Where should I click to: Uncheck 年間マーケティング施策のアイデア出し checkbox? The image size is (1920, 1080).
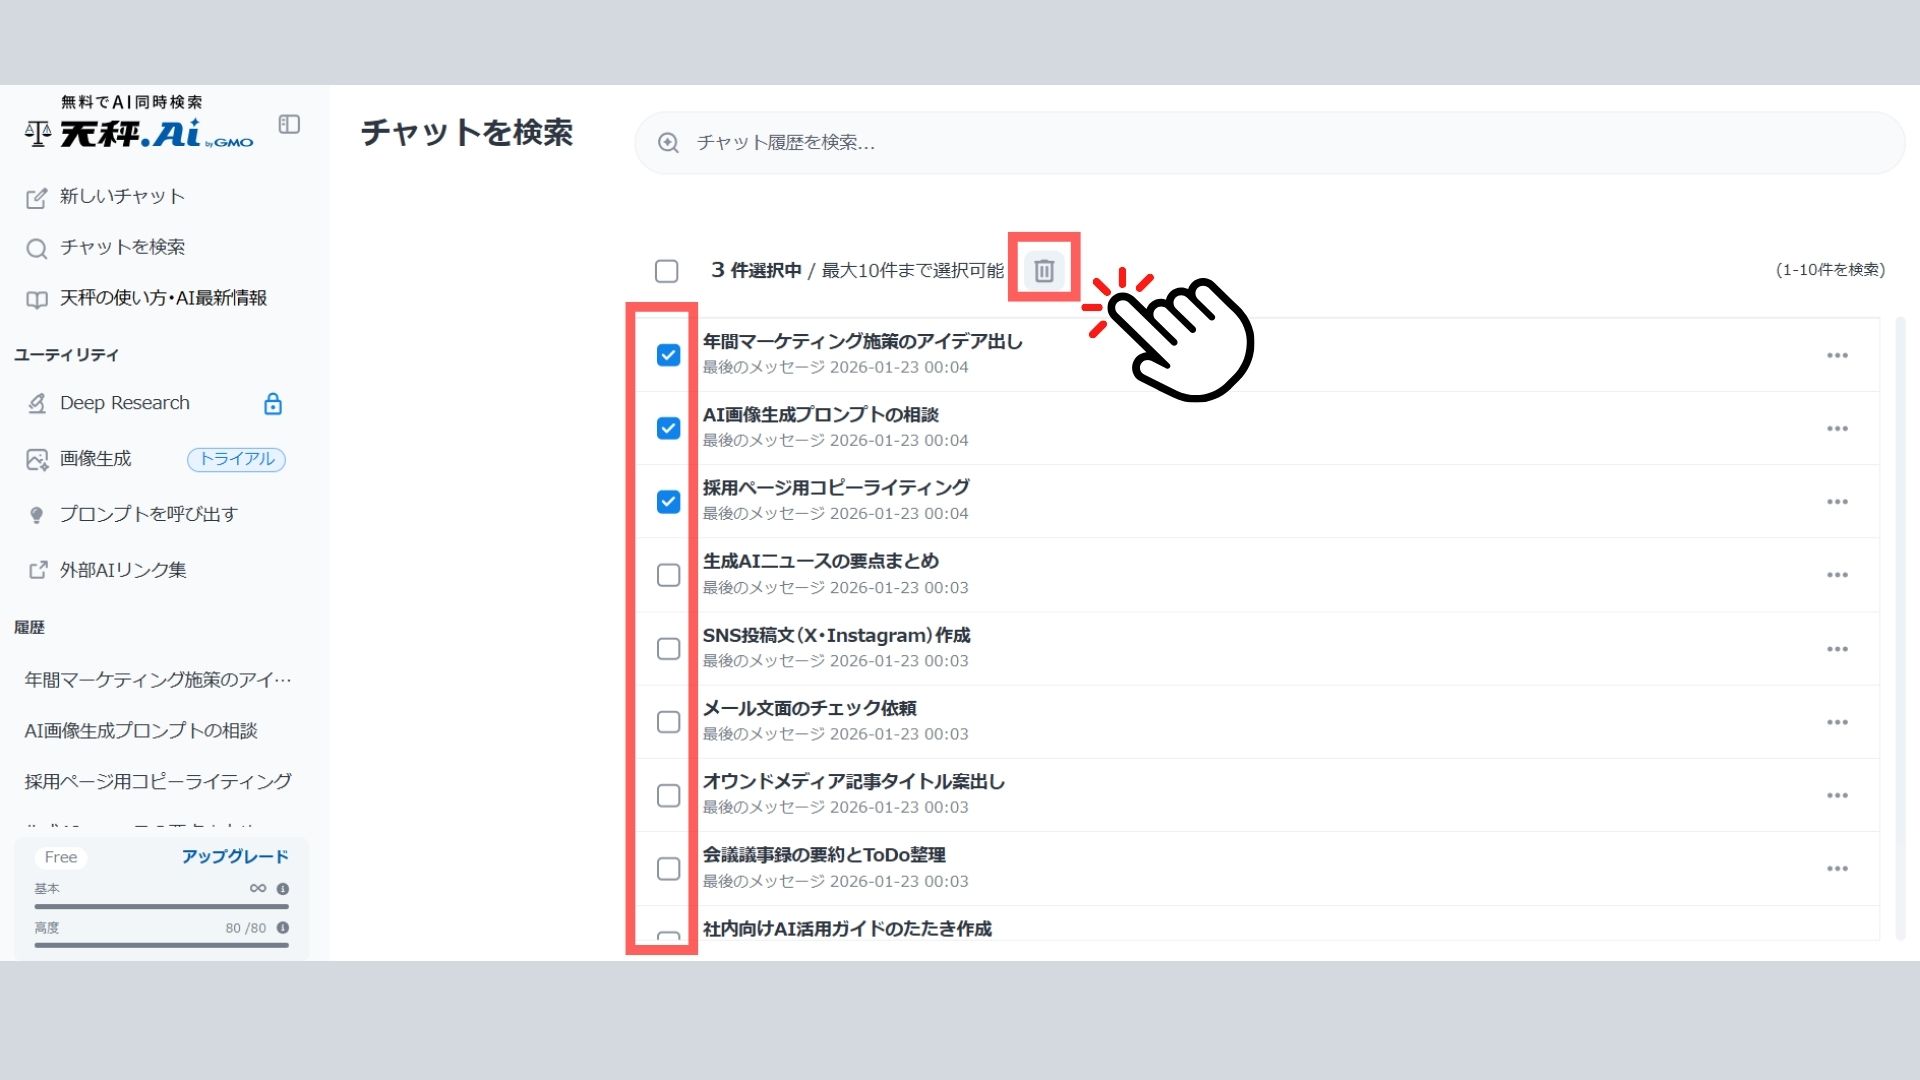668,355
